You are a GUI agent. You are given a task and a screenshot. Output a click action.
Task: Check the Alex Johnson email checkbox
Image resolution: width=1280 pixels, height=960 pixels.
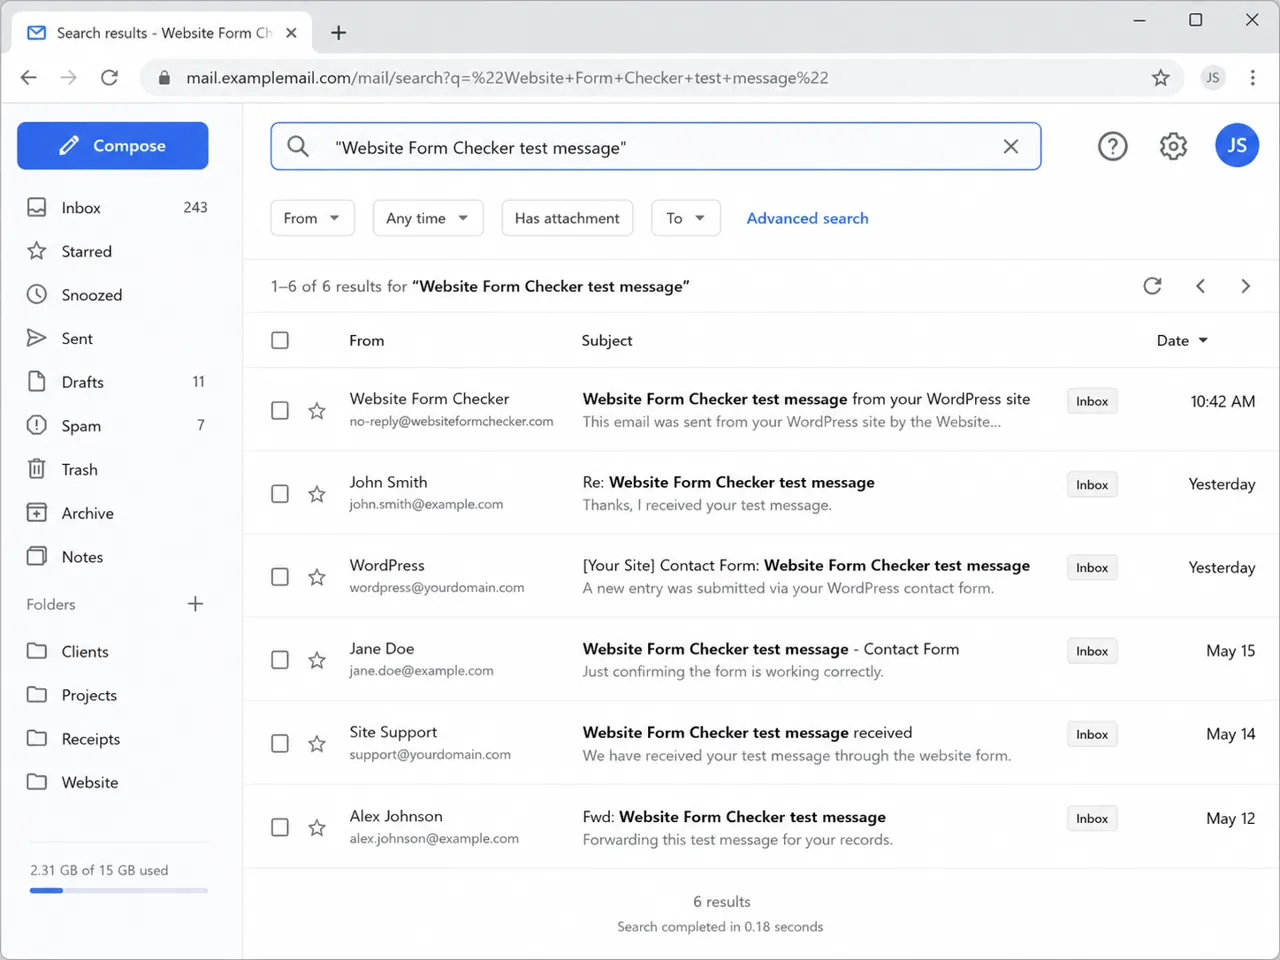[280, 828]
